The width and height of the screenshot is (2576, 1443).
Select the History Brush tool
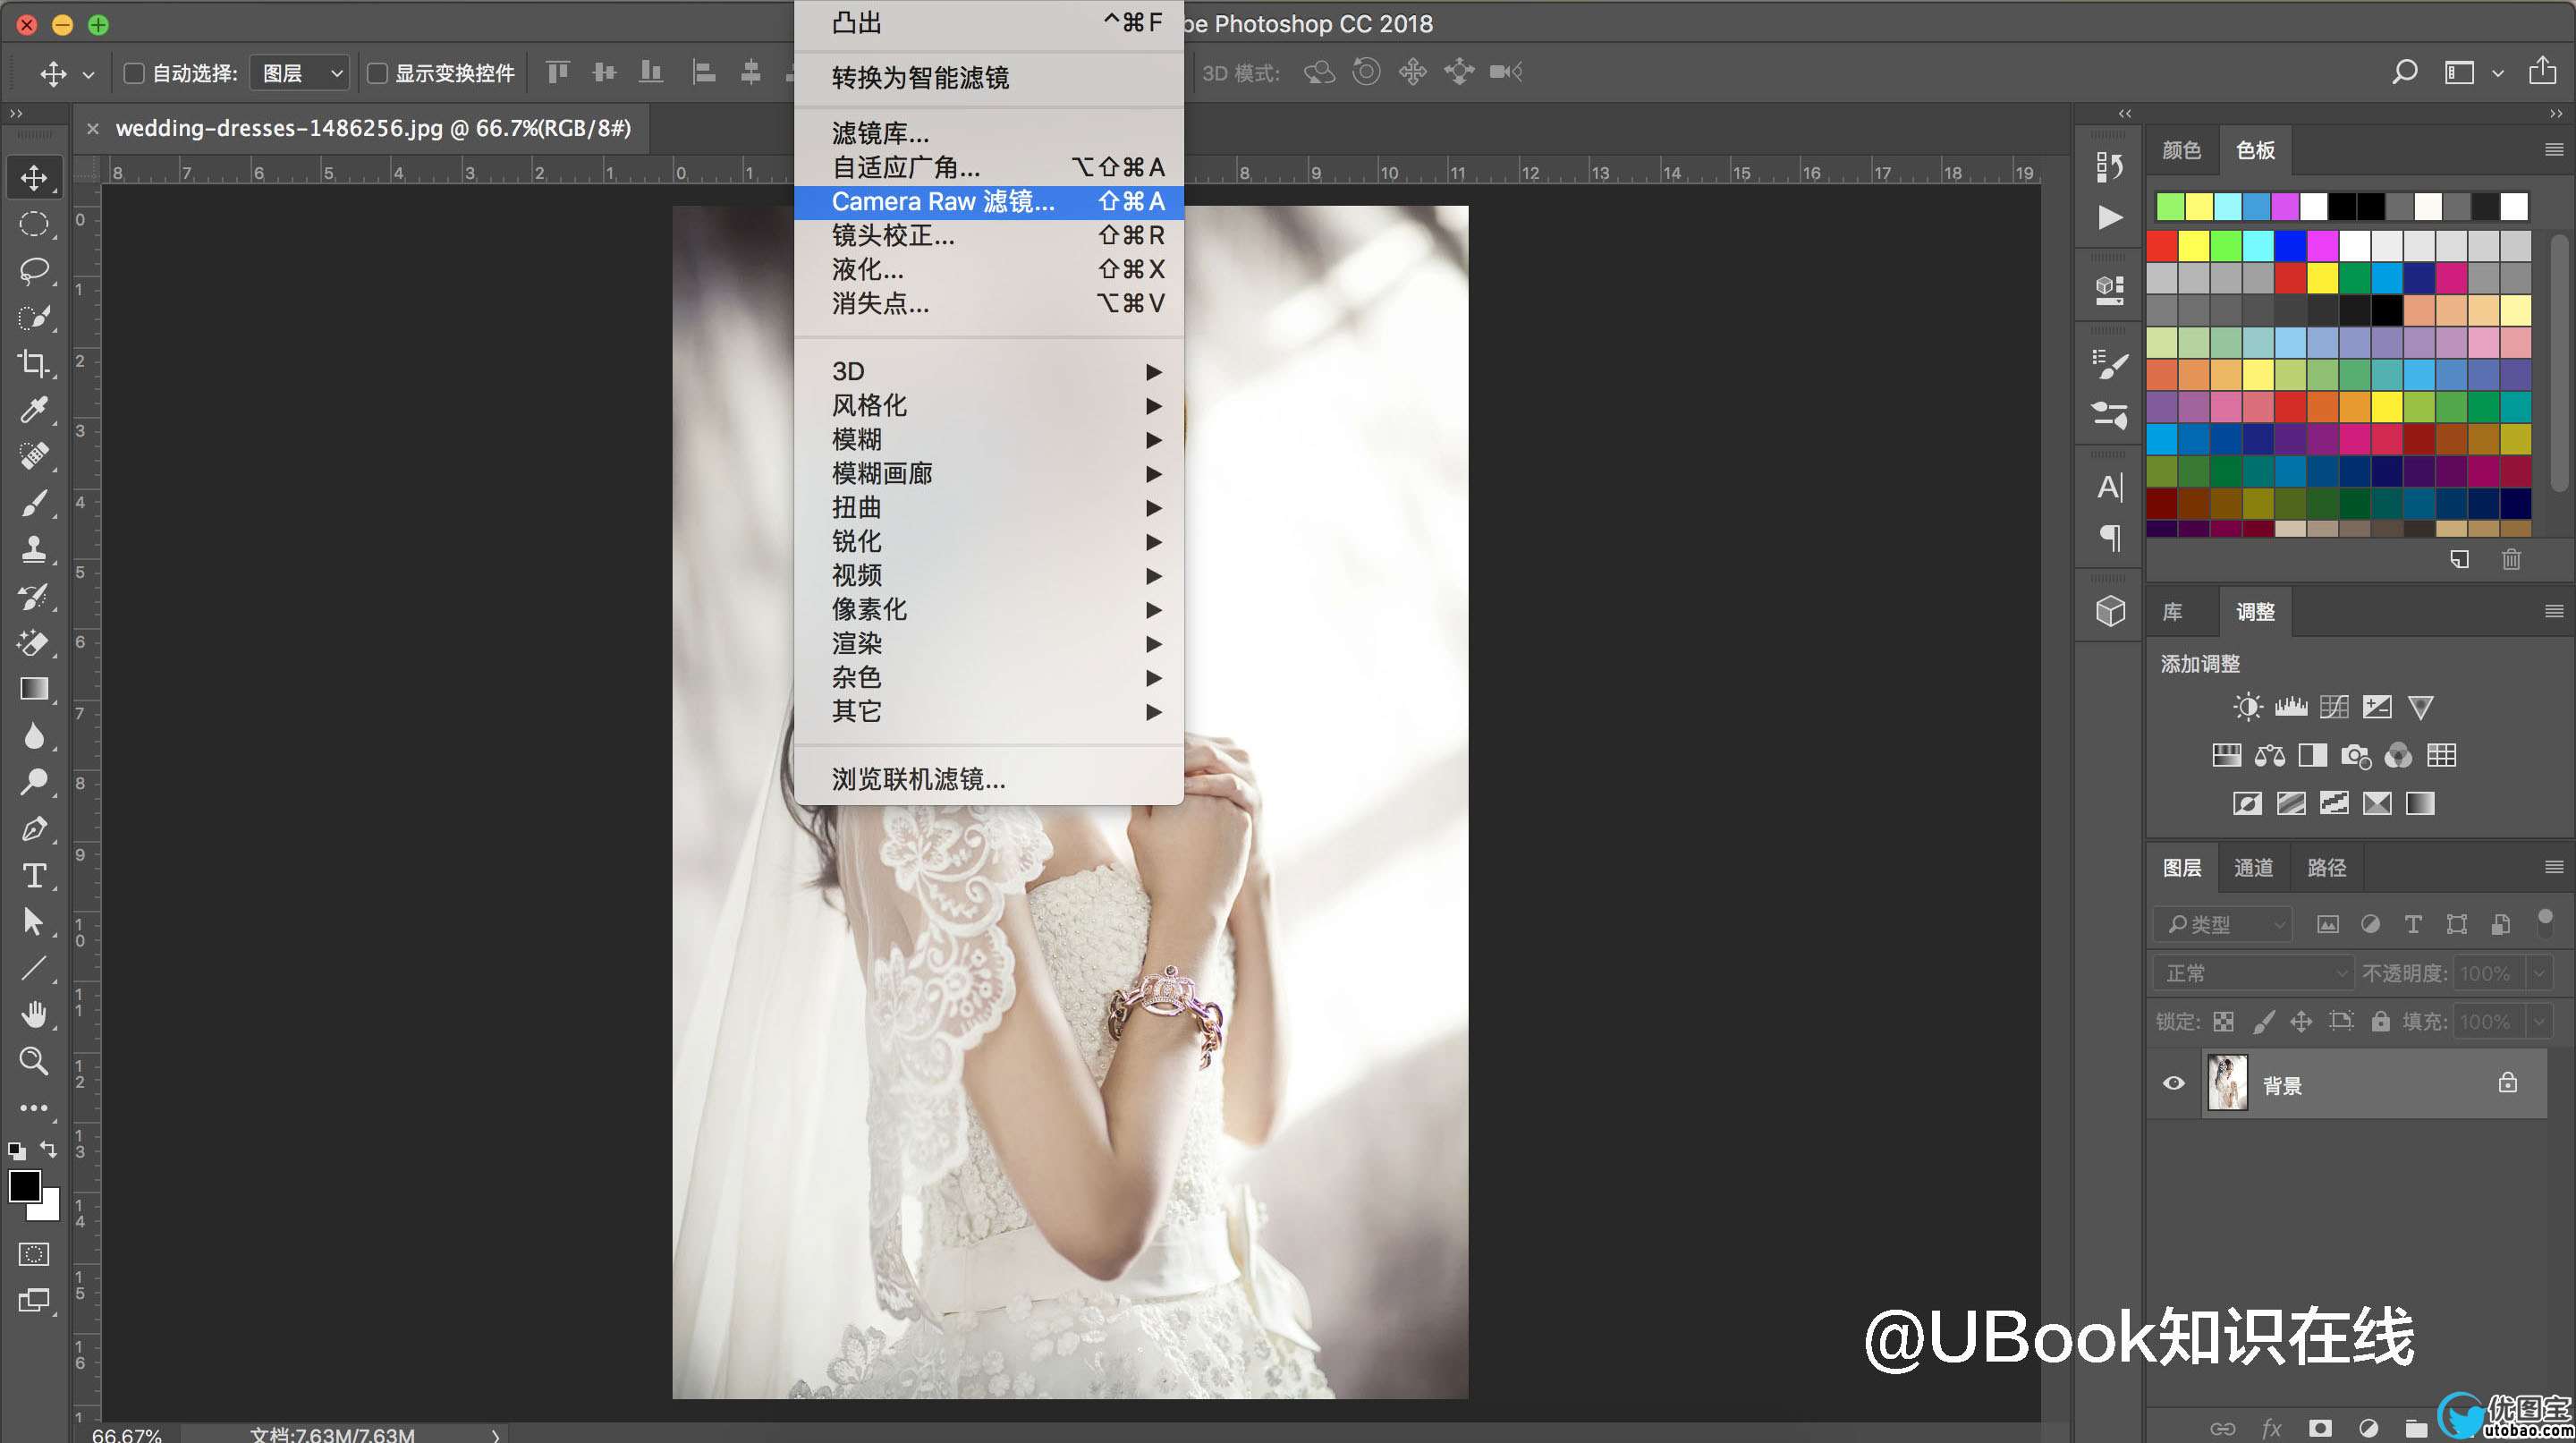pyautogui.click(x=34, y=597)
